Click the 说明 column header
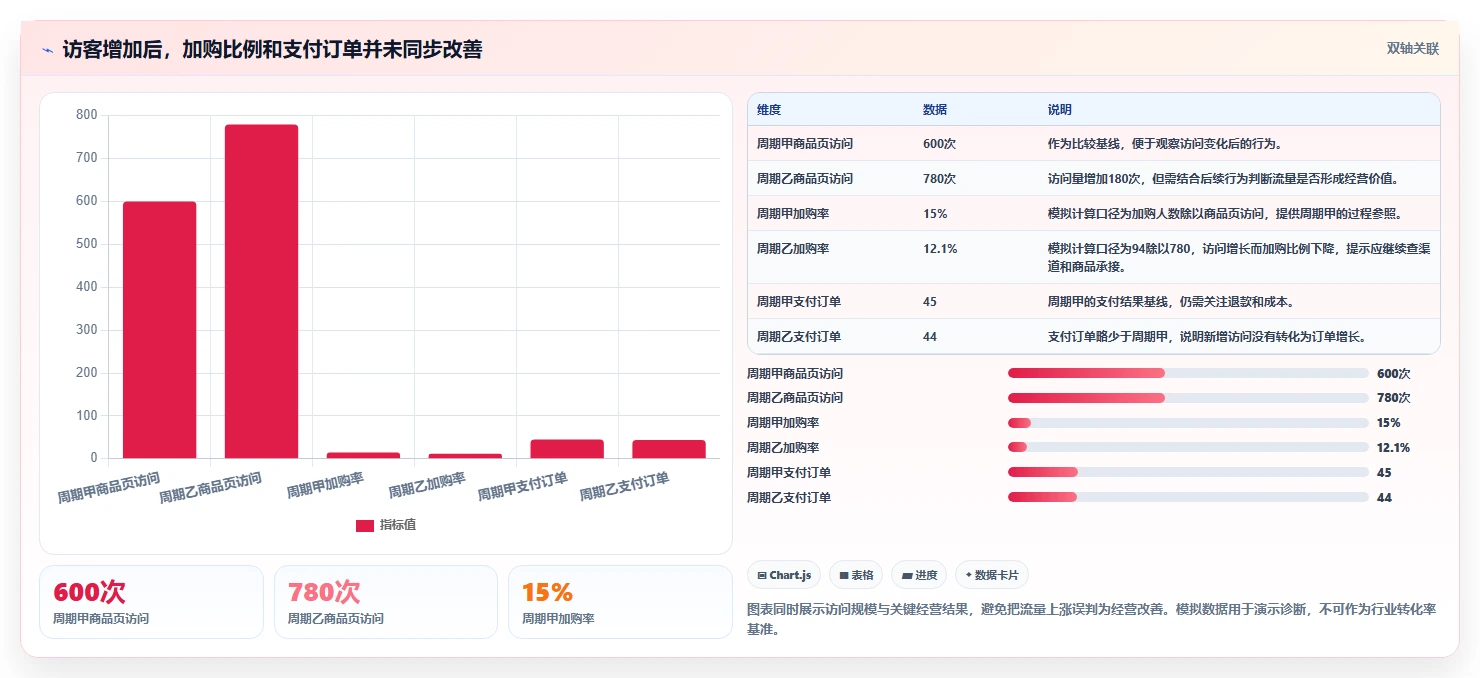 pos(1060,109)
